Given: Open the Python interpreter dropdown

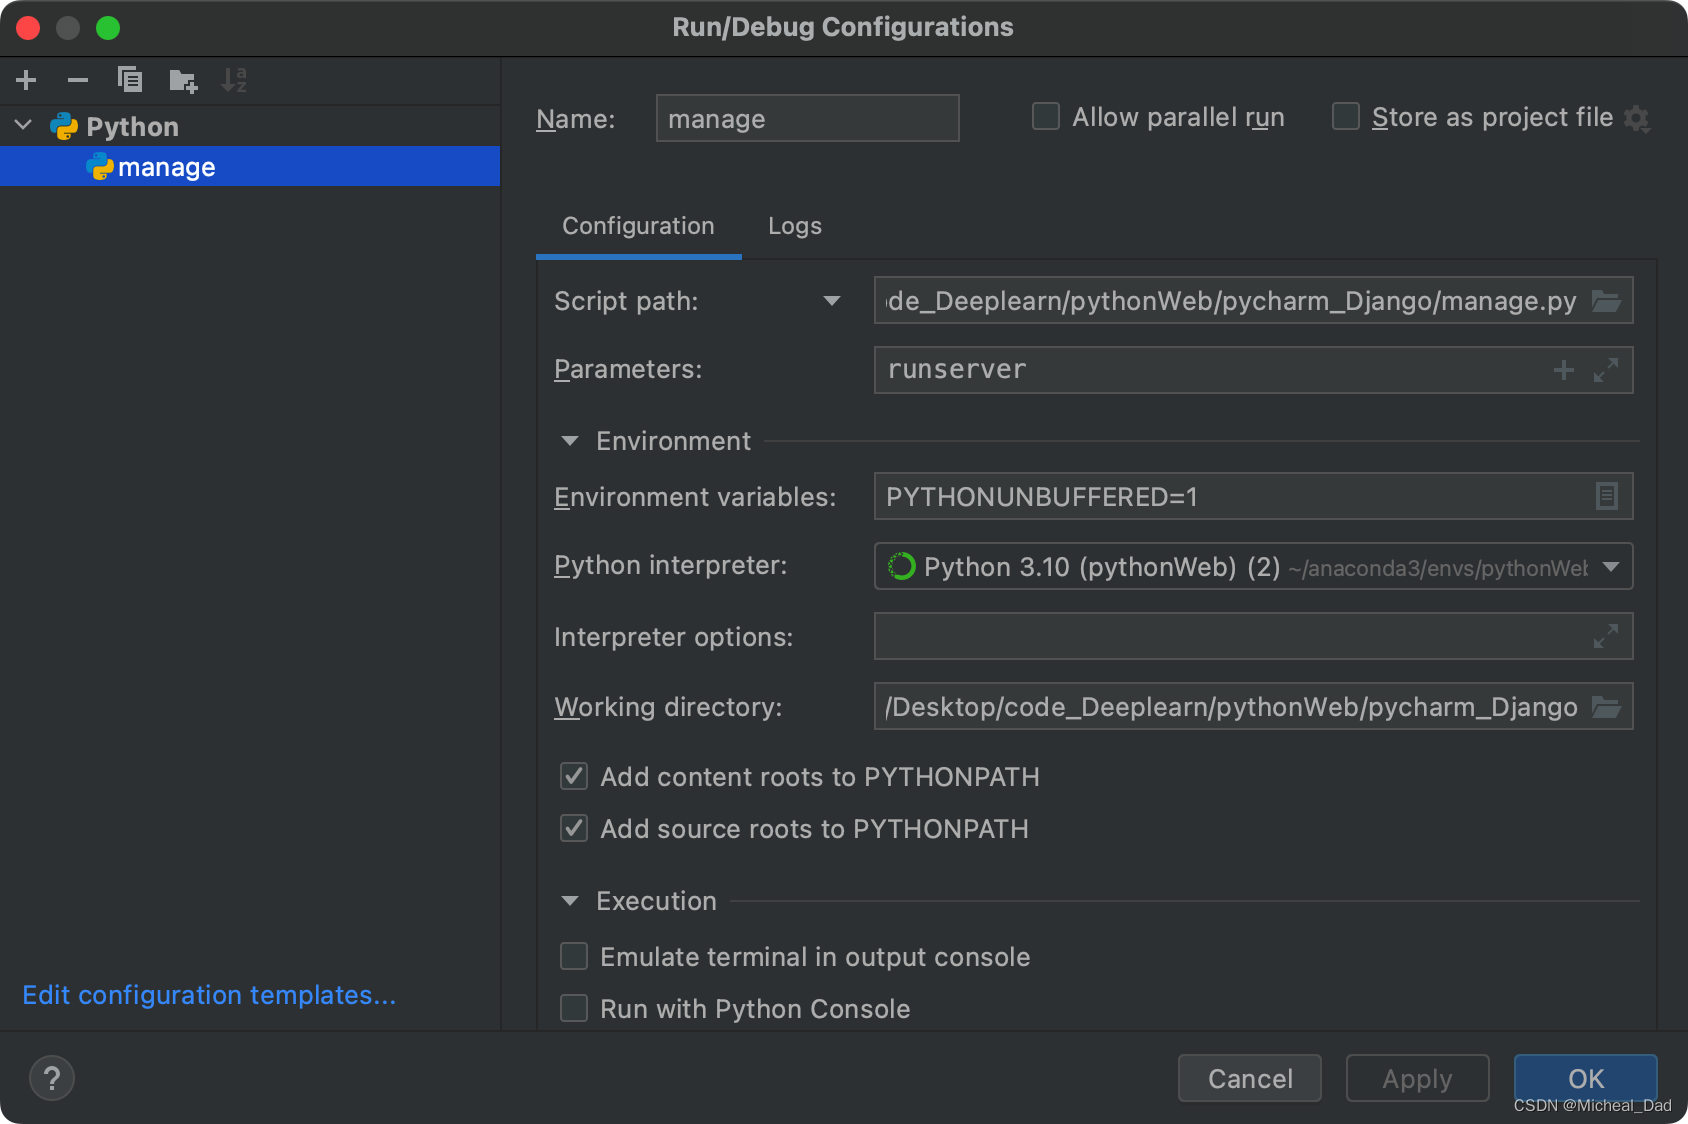Looking at the screenshot, I should tap(1611, 567).
